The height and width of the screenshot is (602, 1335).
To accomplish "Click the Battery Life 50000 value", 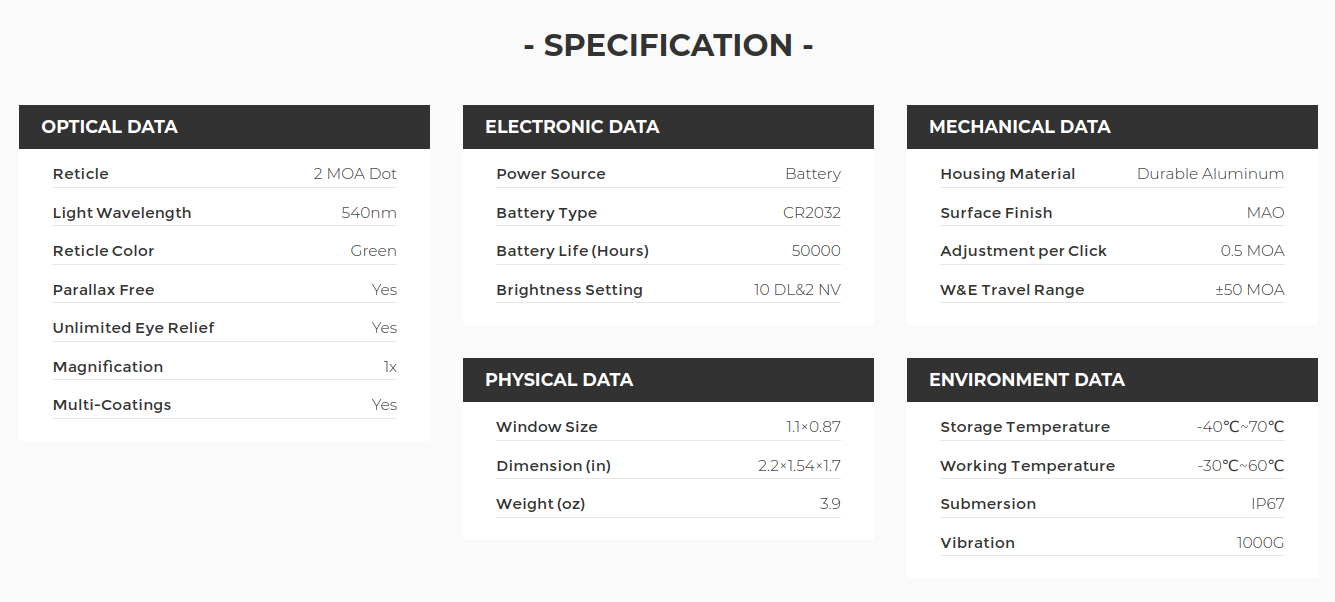I will point(816,251).
